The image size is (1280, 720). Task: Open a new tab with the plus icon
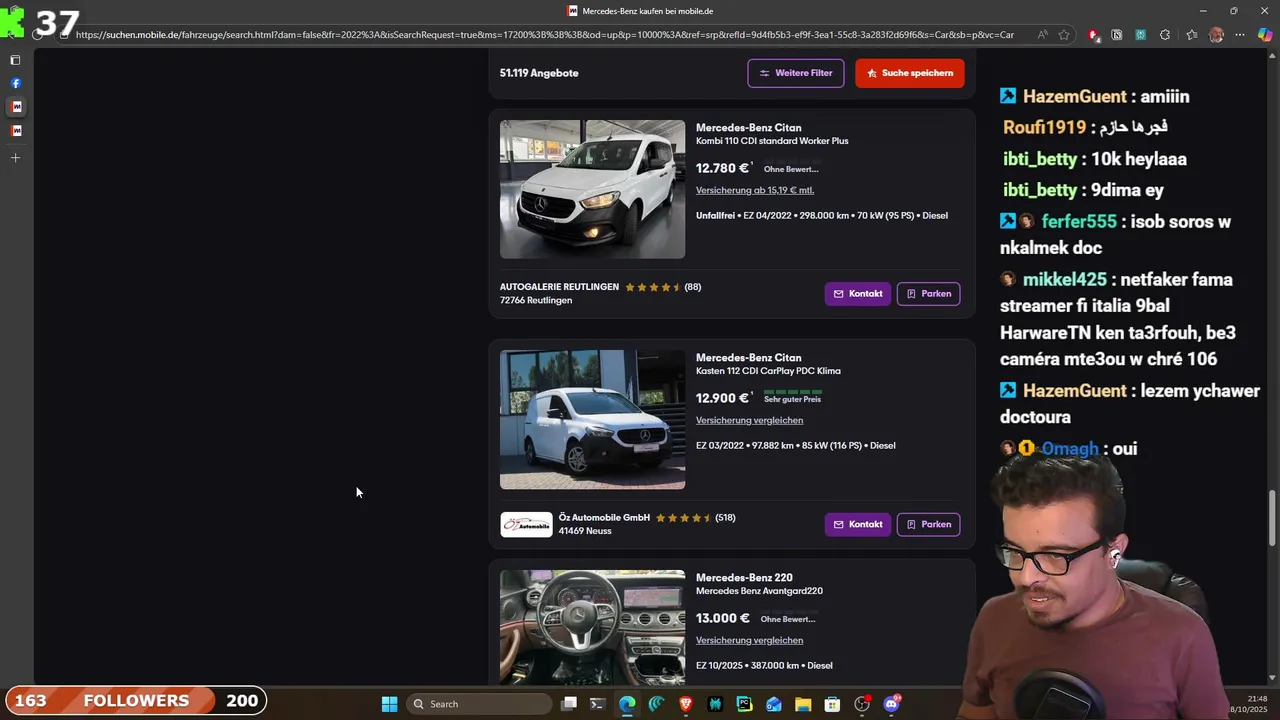point(15,158)
